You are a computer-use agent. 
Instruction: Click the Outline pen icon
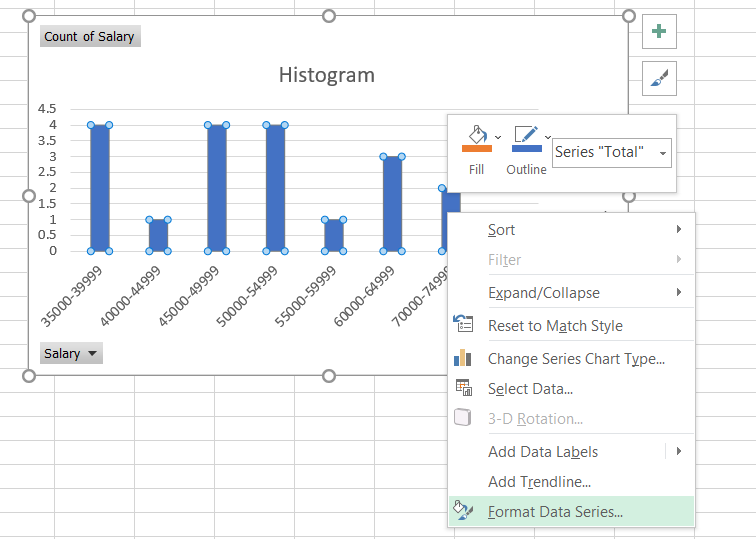526,138
